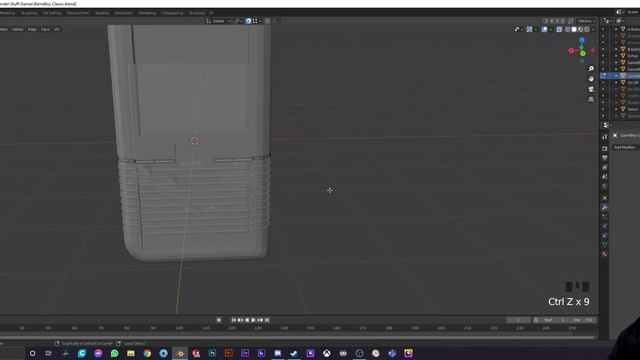Image resolution: width=640 pixels, height=360 pixels.
Task: Open the snapping options dropdown
Action: 257,21
